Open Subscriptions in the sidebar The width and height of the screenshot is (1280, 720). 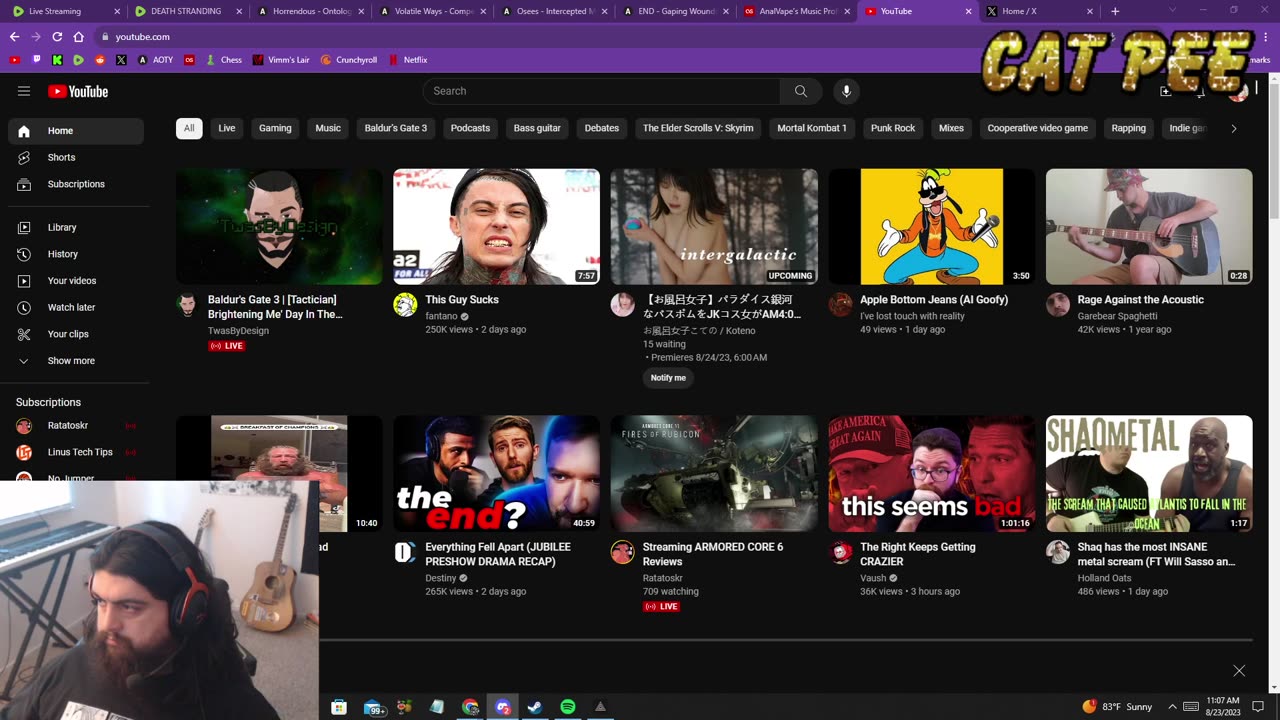(x=76, y=184)
